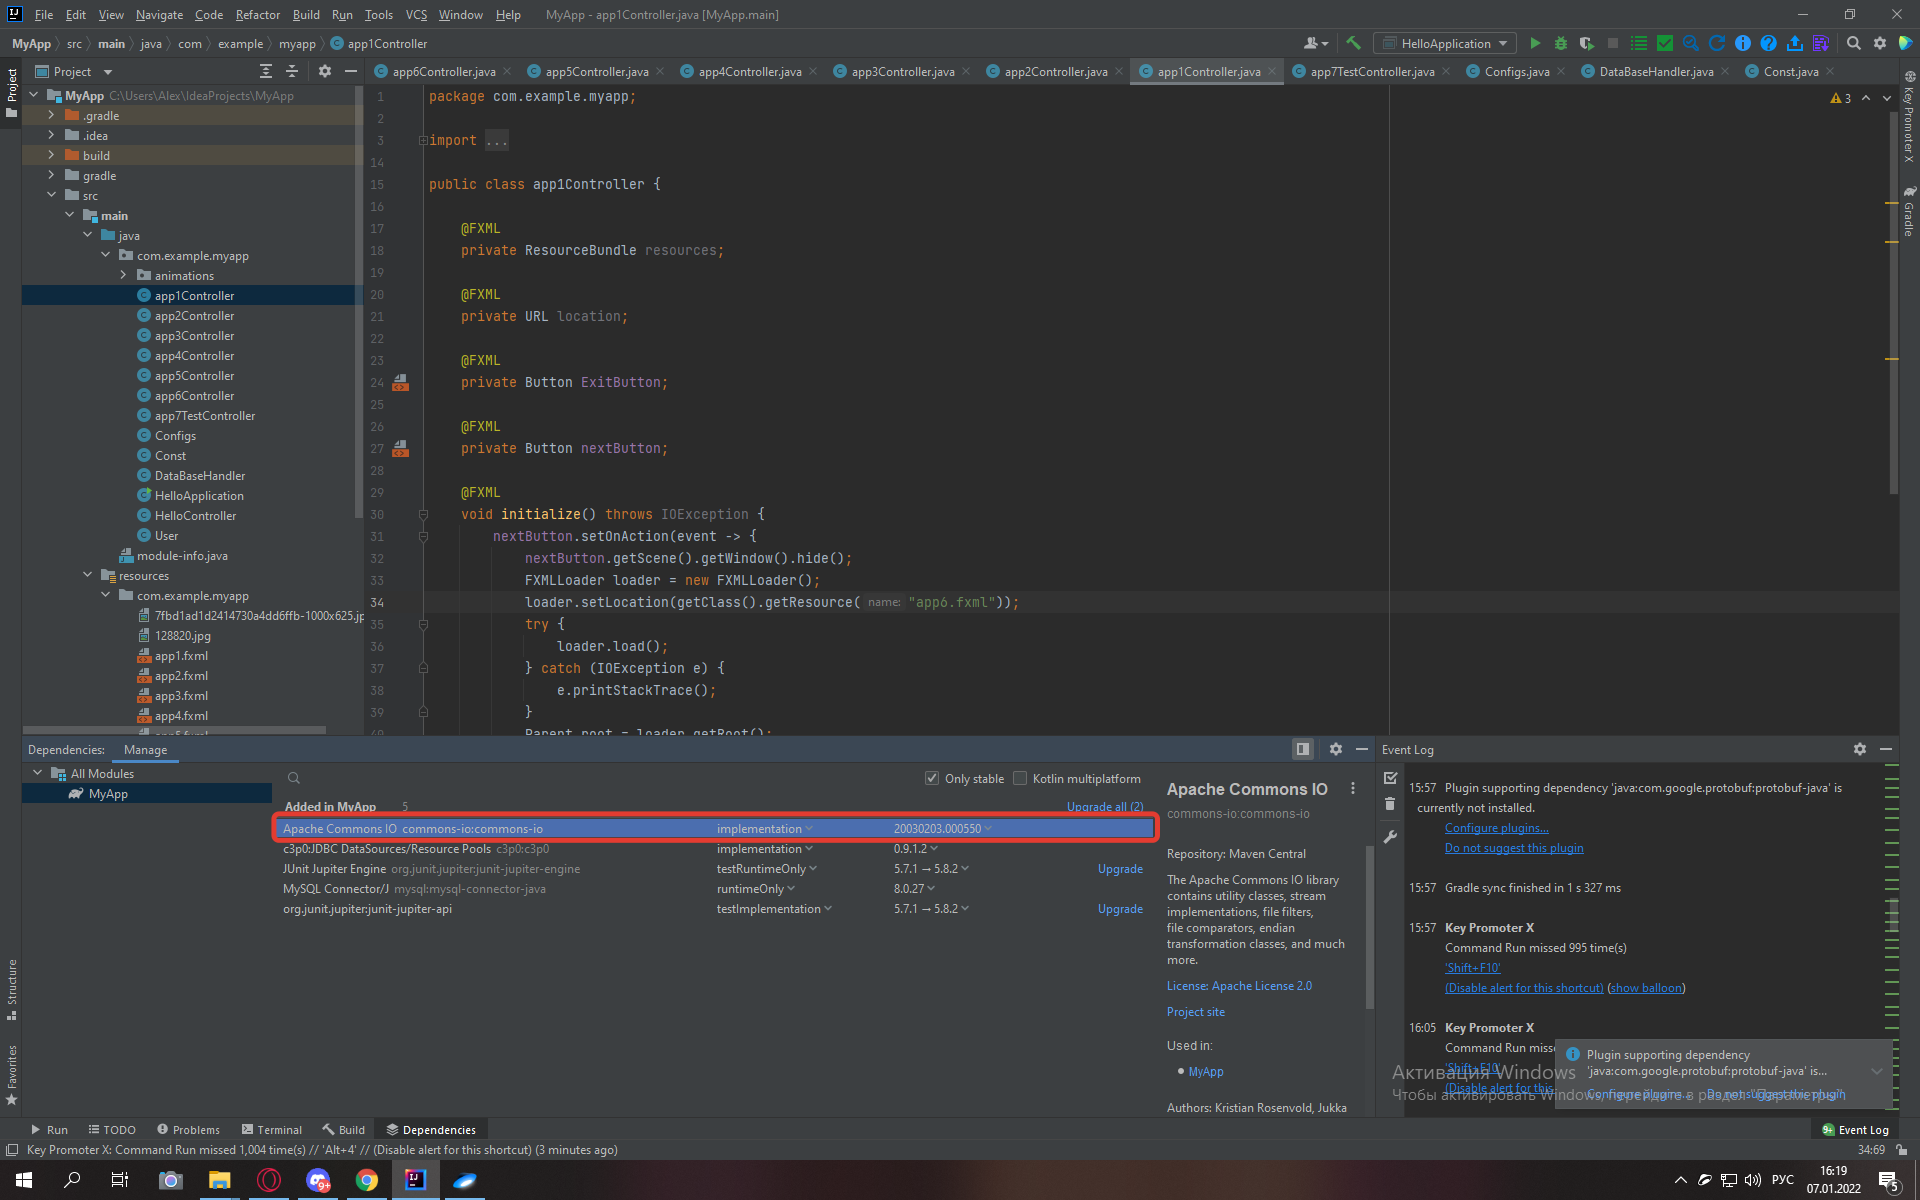
Task: Open testRuntimeOnly scope dropdown
Action: tap(767, 869)
